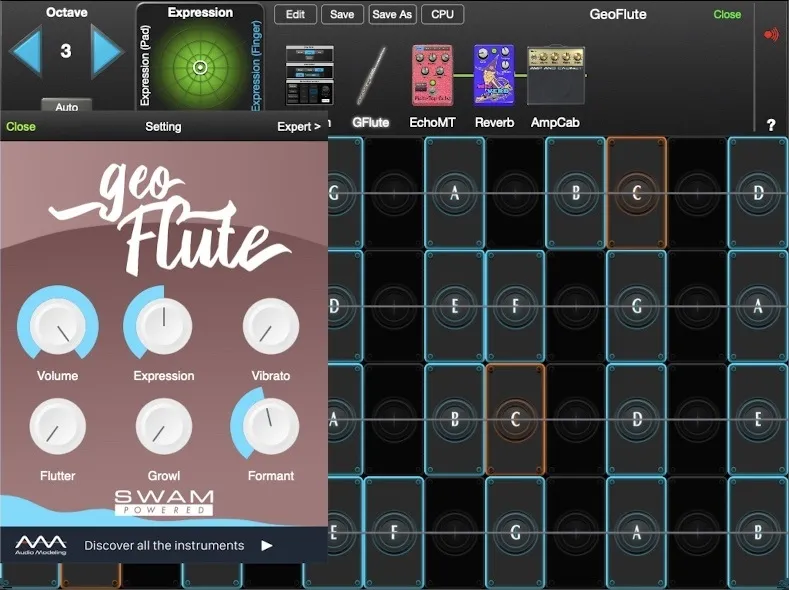Open the Edit button in the top bar
Image resolution: width=789 pixels, height=590 pixels.
[x=295, y=14]
